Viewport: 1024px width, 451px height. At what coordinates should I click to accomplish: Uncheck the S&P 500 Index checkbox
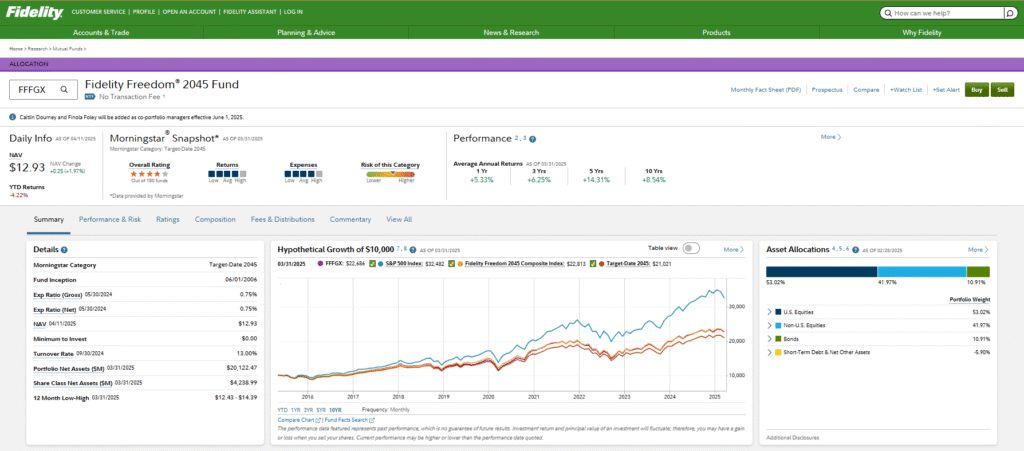coord(372,264)
